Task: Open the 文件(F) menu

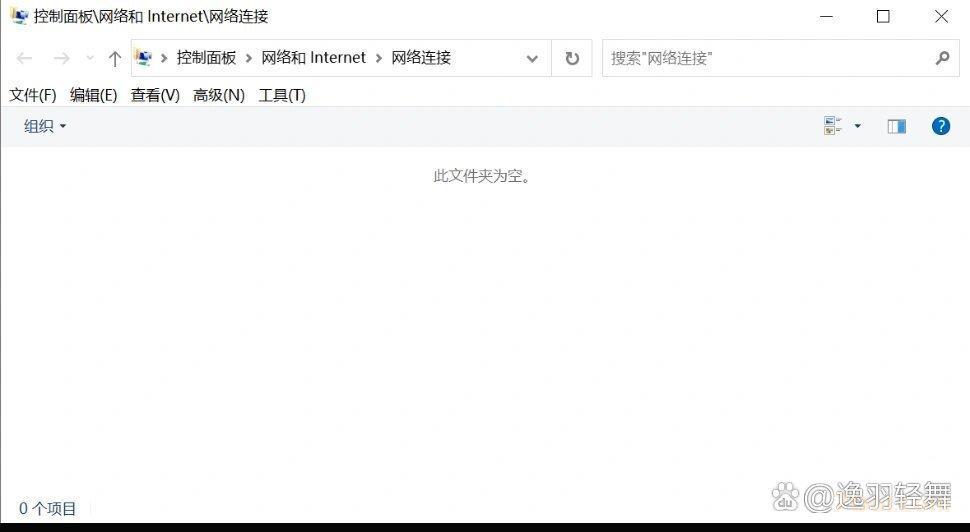Action: click(x=33, y=95)
